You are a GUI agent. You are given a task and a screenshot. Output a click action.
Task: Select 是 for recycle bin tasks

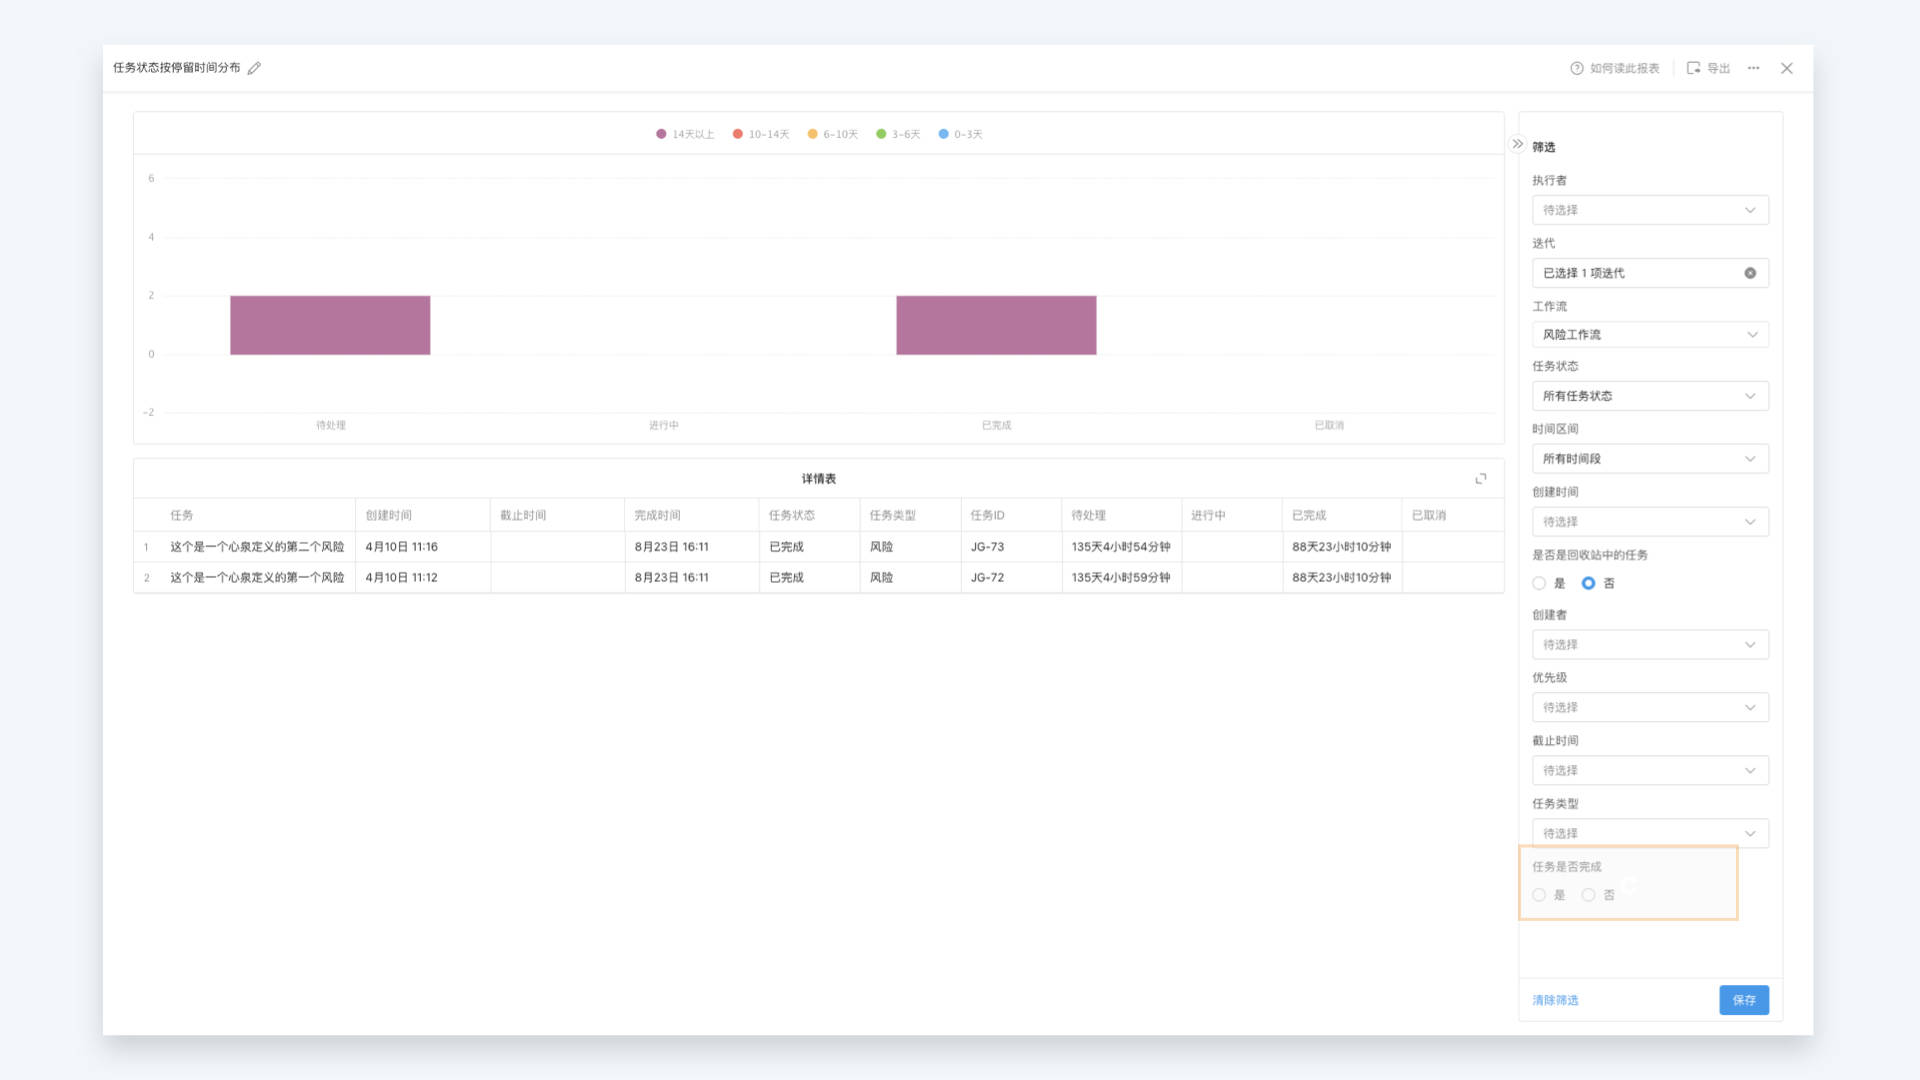(x=1539, y=583)
